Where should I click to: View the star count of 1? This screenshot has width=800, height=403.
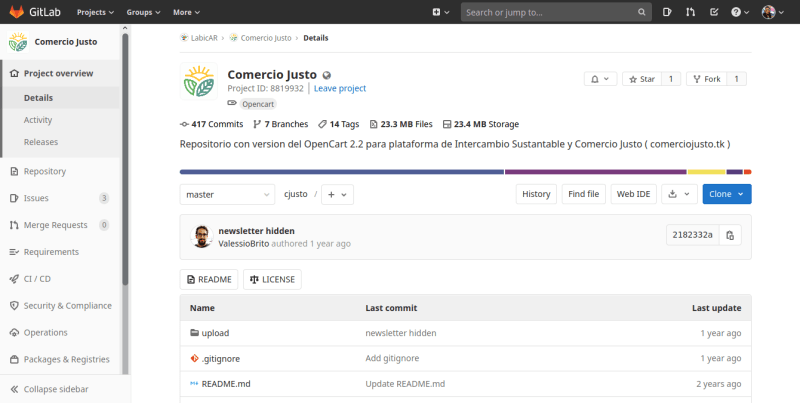pos(671,79)
